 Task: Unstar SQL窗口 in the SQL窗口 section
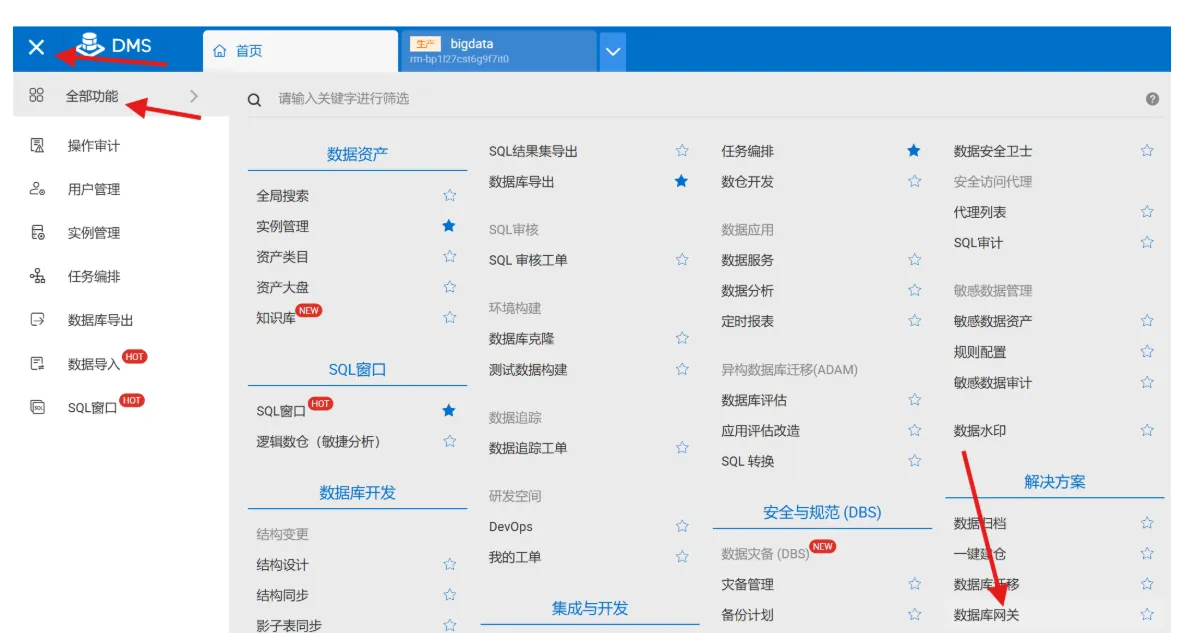[x=449, y=410]
